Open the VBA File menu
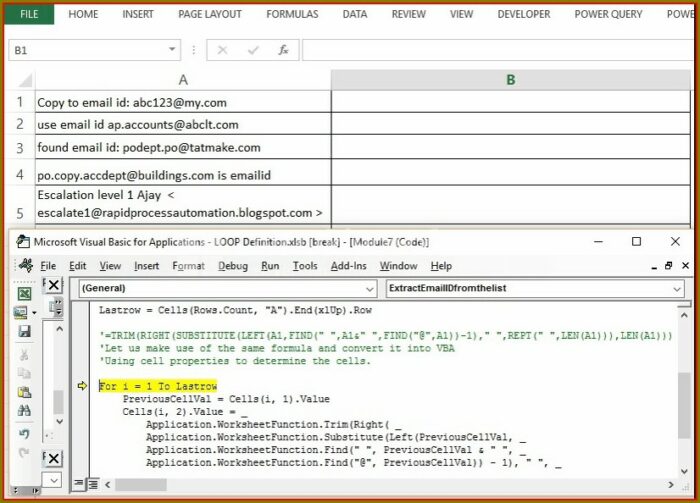 [48, 266]
